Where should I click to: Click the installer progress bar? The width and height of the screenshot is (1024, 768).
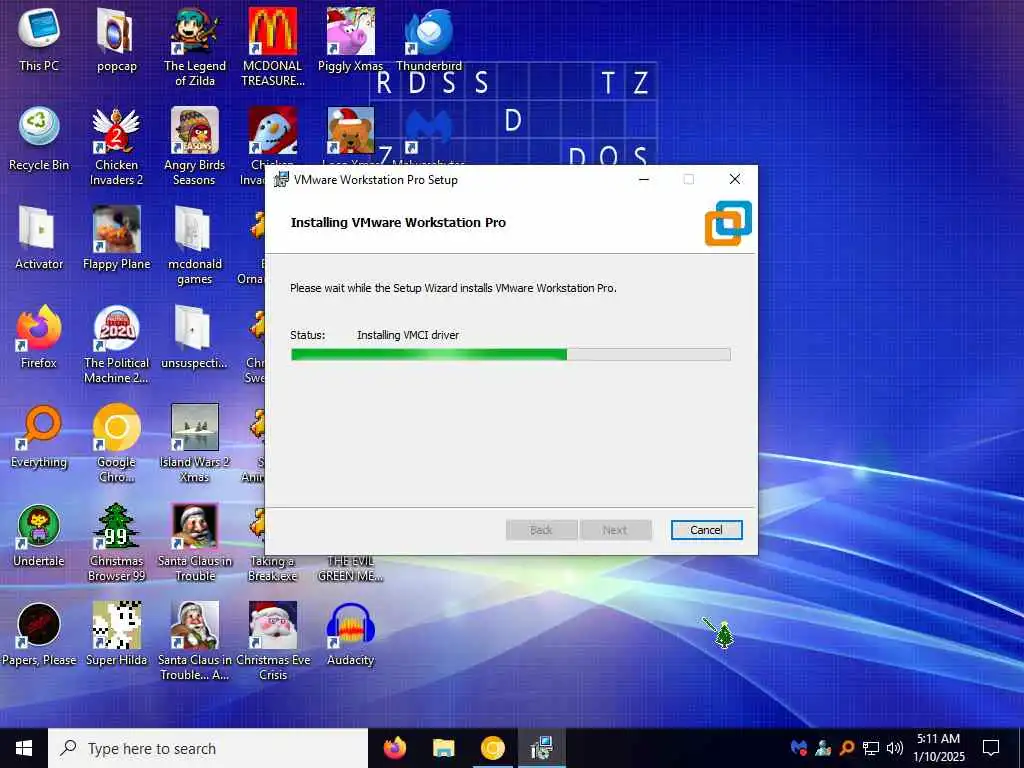(510, 355)
